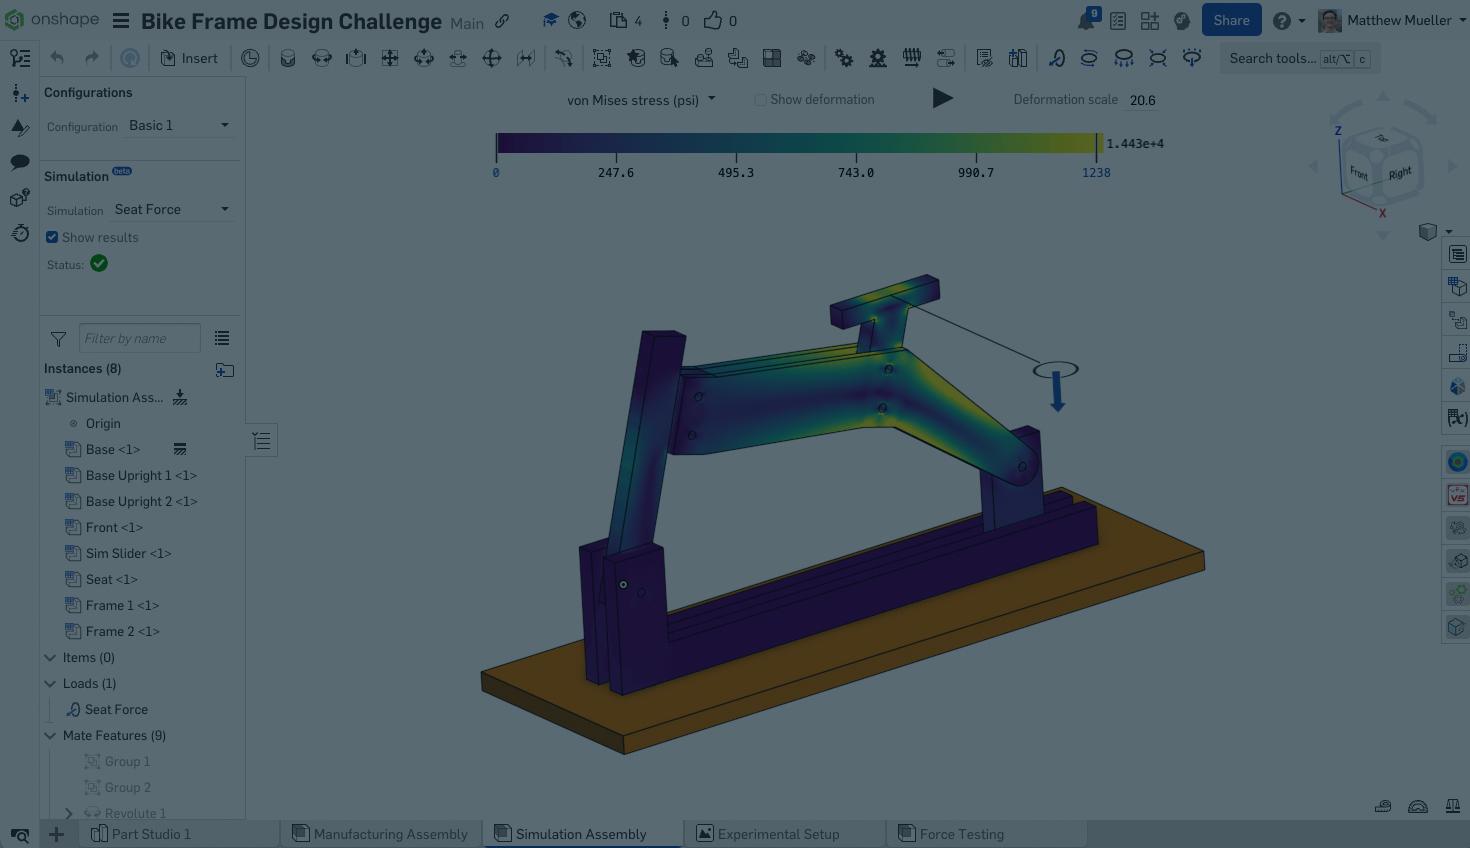This screenshot has height=848, width=1470.
Task: Click the filter funnel icon
Action: point(58,339)
